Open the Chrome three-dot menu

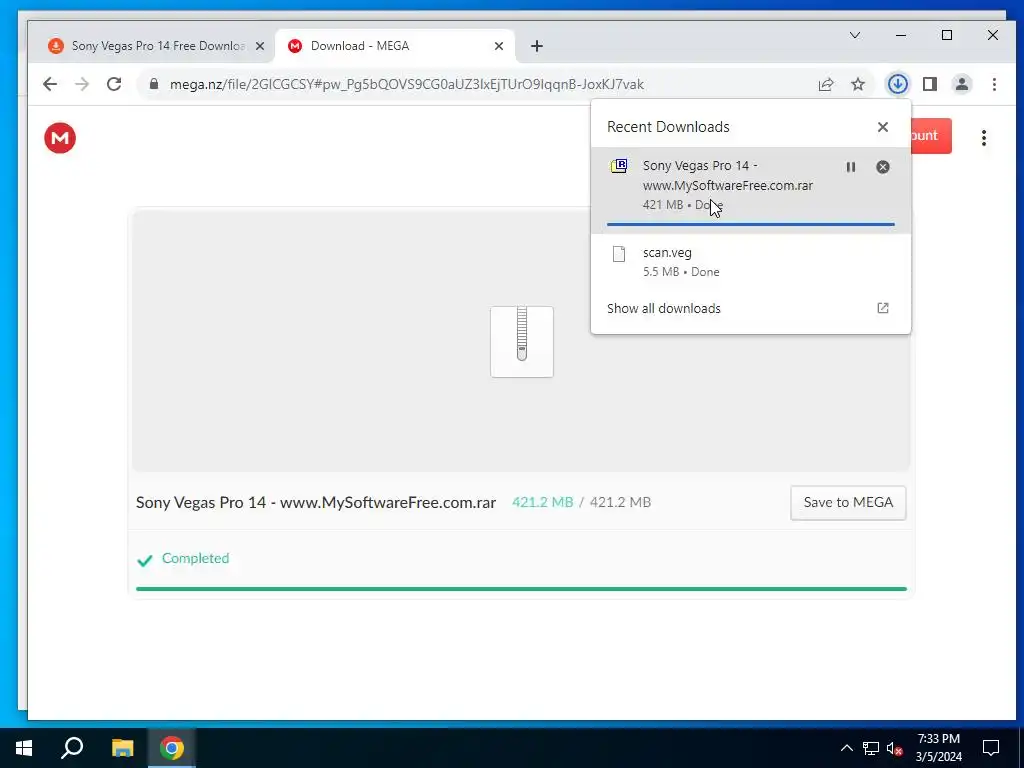coord(994,84)
